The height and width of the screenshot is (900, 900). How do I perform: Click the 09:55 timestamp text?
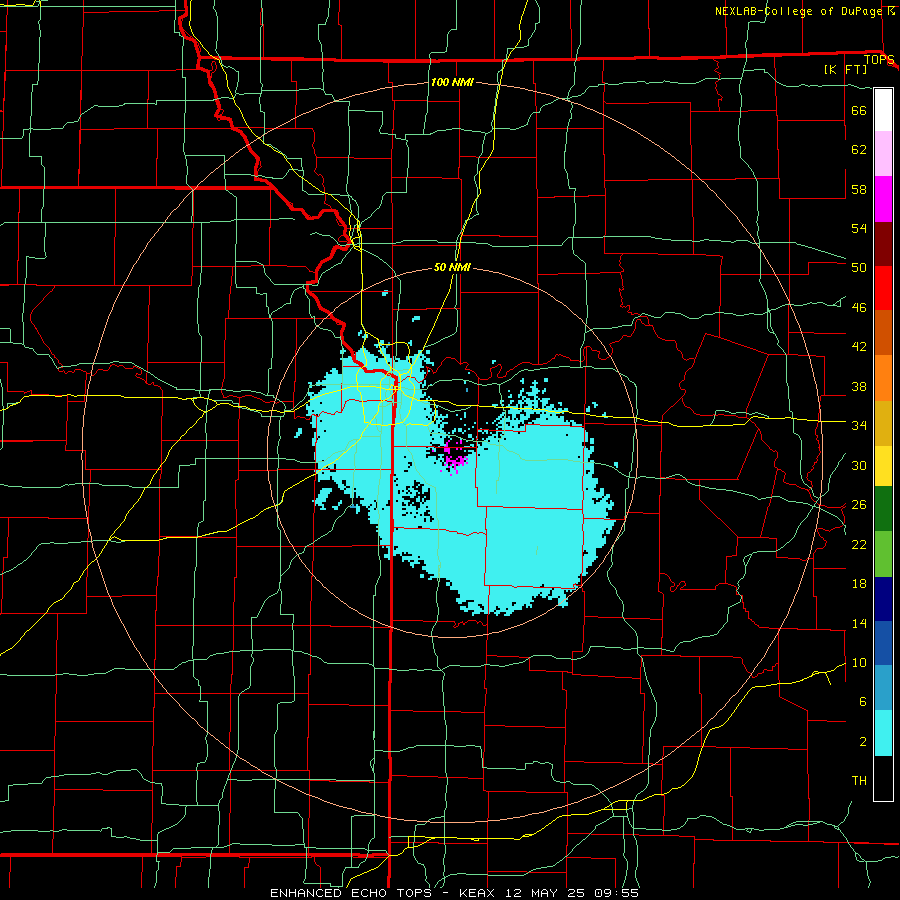click(616, 893)
